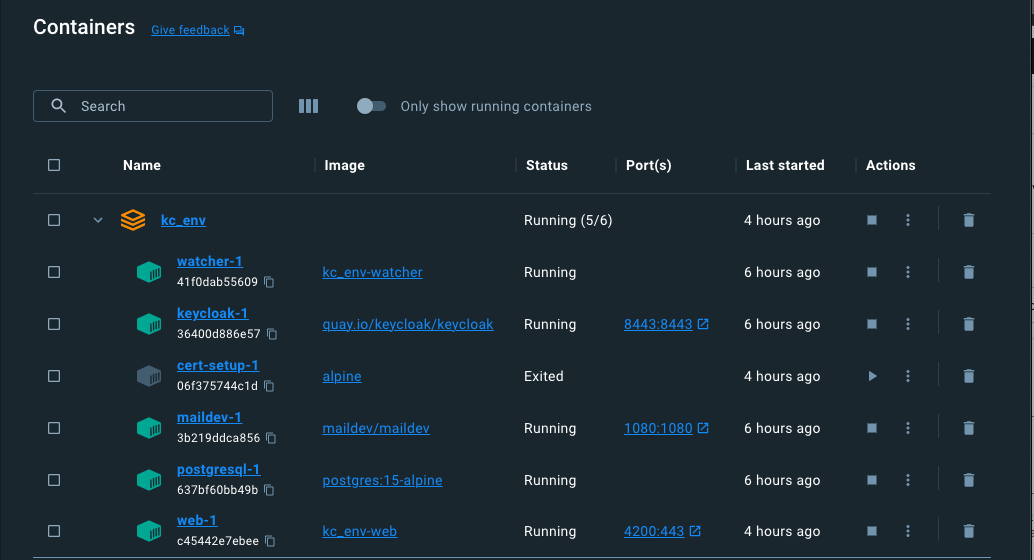Open the kc_env-web image link
Viewport: 1034px width, 560px height.
click(x=359, y=532)
